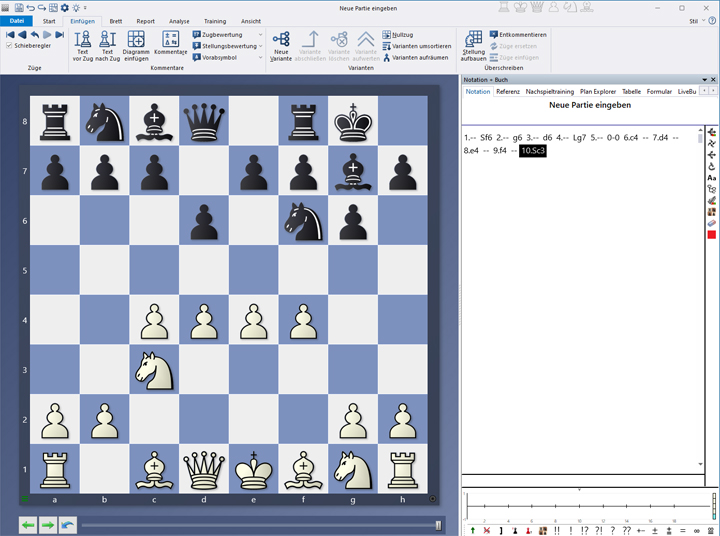Screen dimensions: 720x536
Task: Click the 'Aa' font icon beside notation
Action: 711,177
